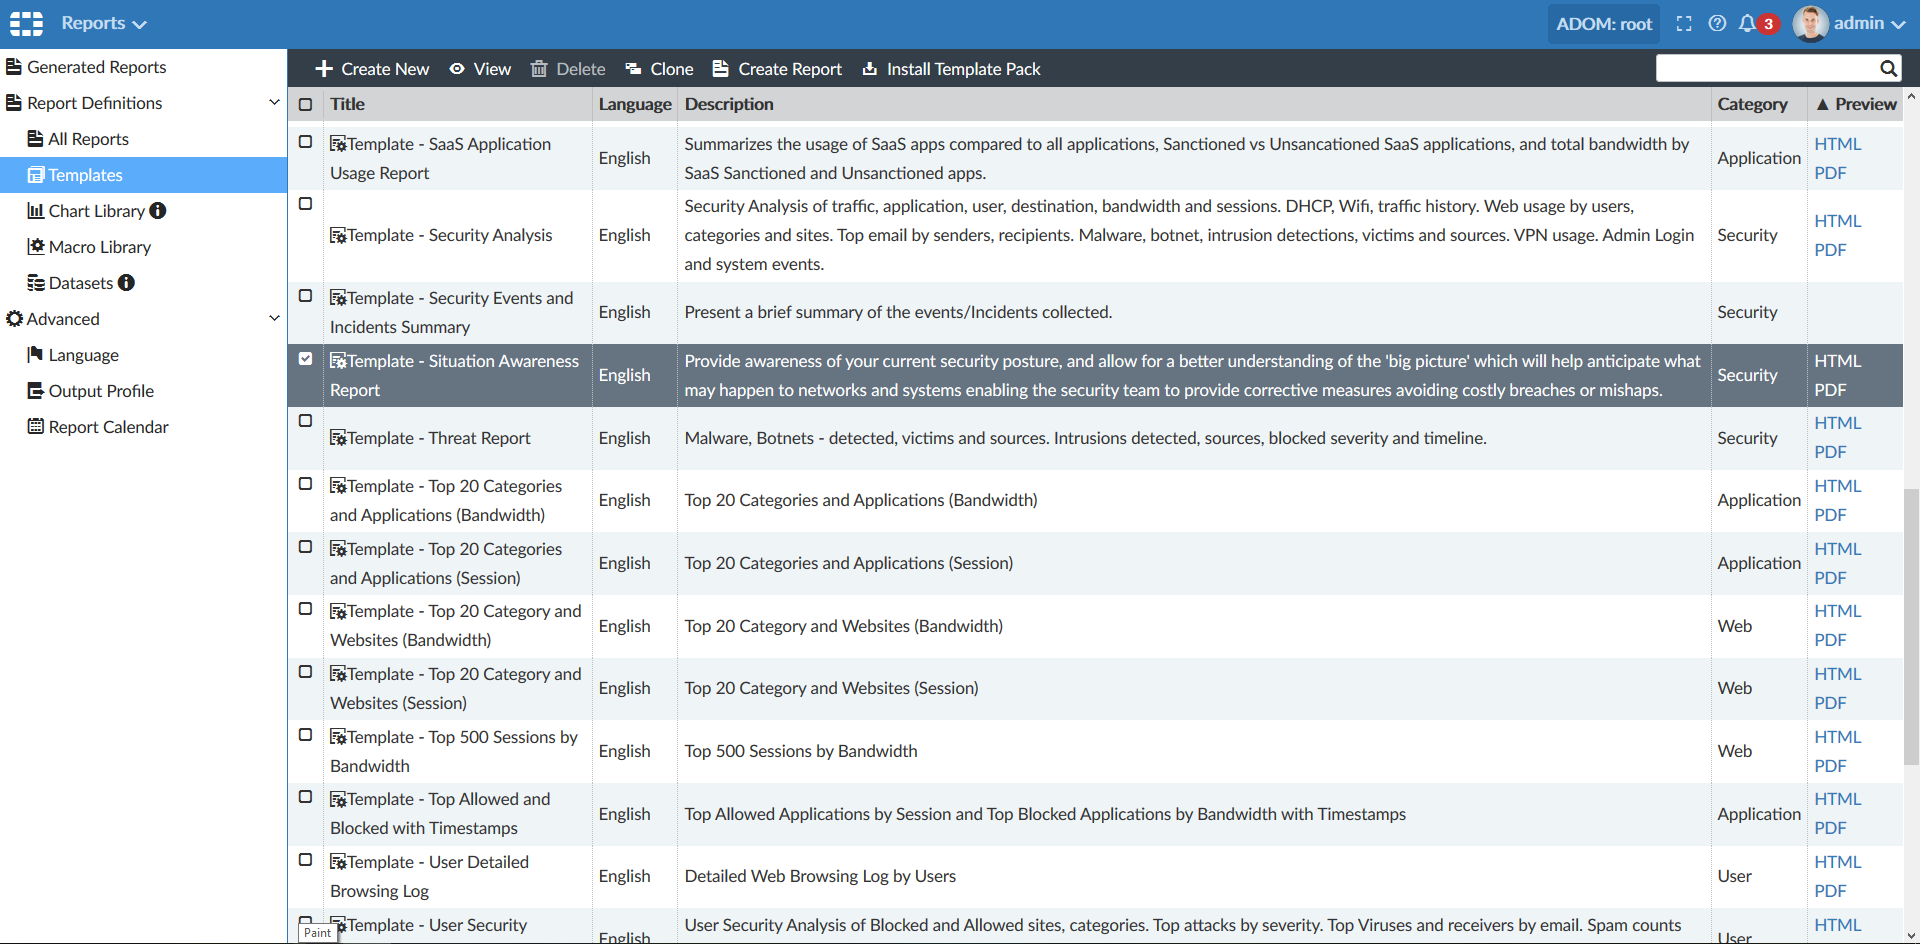This screenshot has width=1920, height=944.
Task: Open the Report Calendar
Action: click(108, 426)
